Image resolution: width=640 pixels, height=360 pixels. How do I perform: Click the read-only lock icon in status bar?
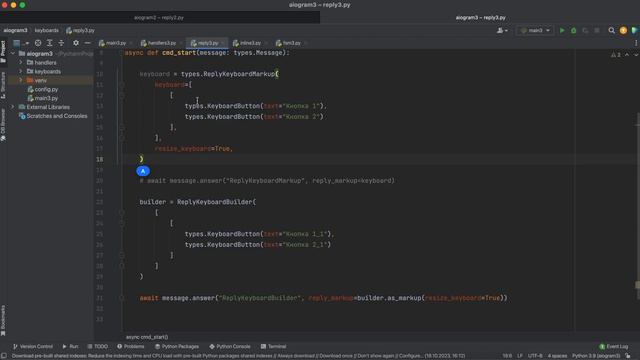[x=628, y=356]
